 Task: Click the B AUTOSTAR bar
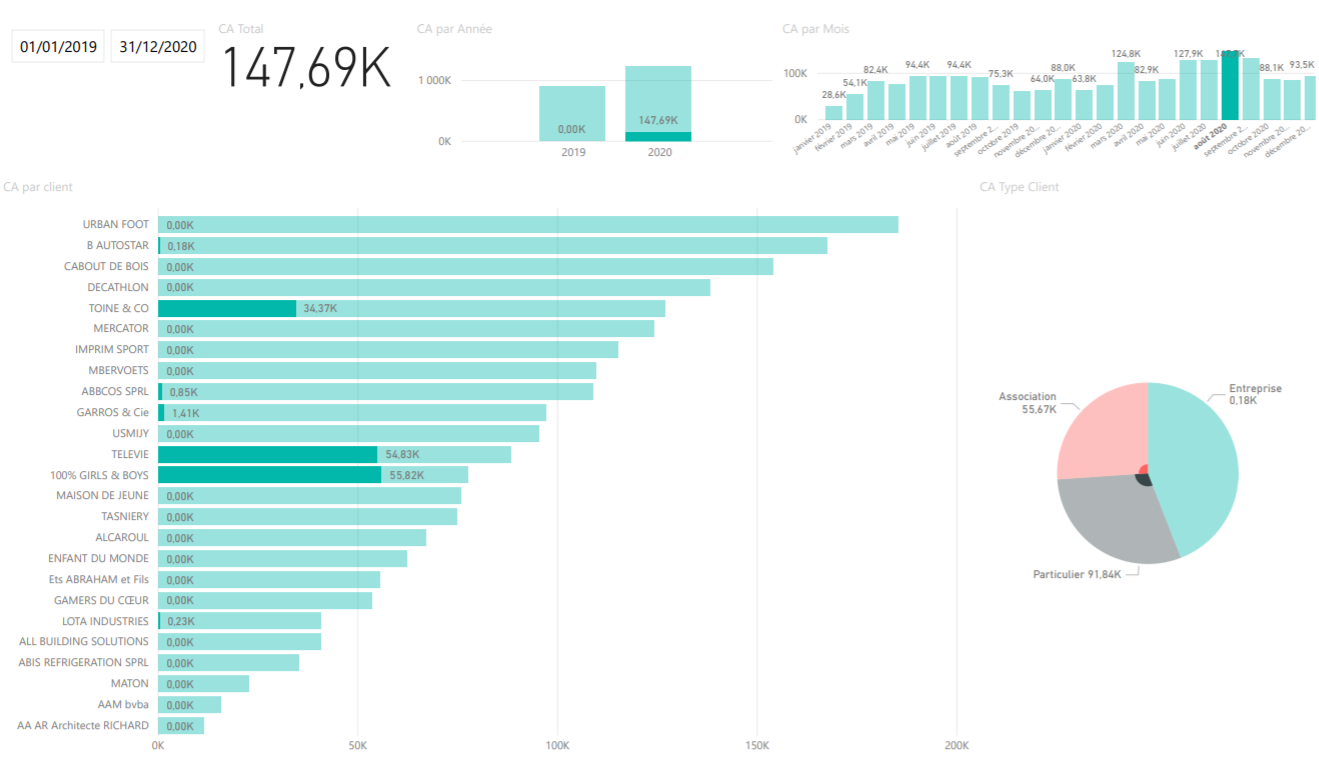[492, 246]
